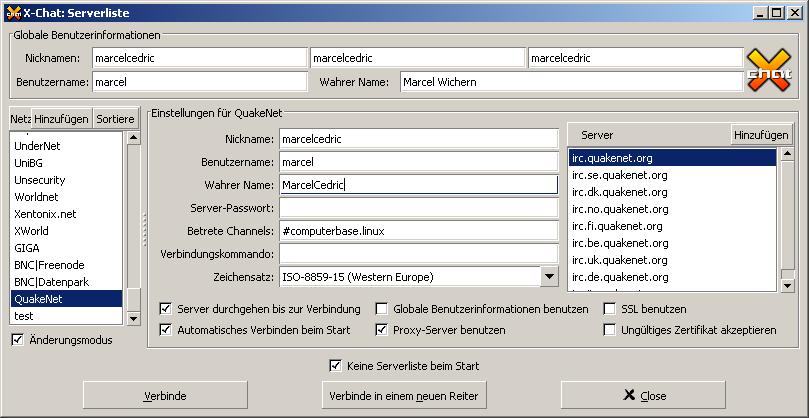Select server irc.se.quakenet.org
The height and width of the screenshot is (418, 809).
672,175
